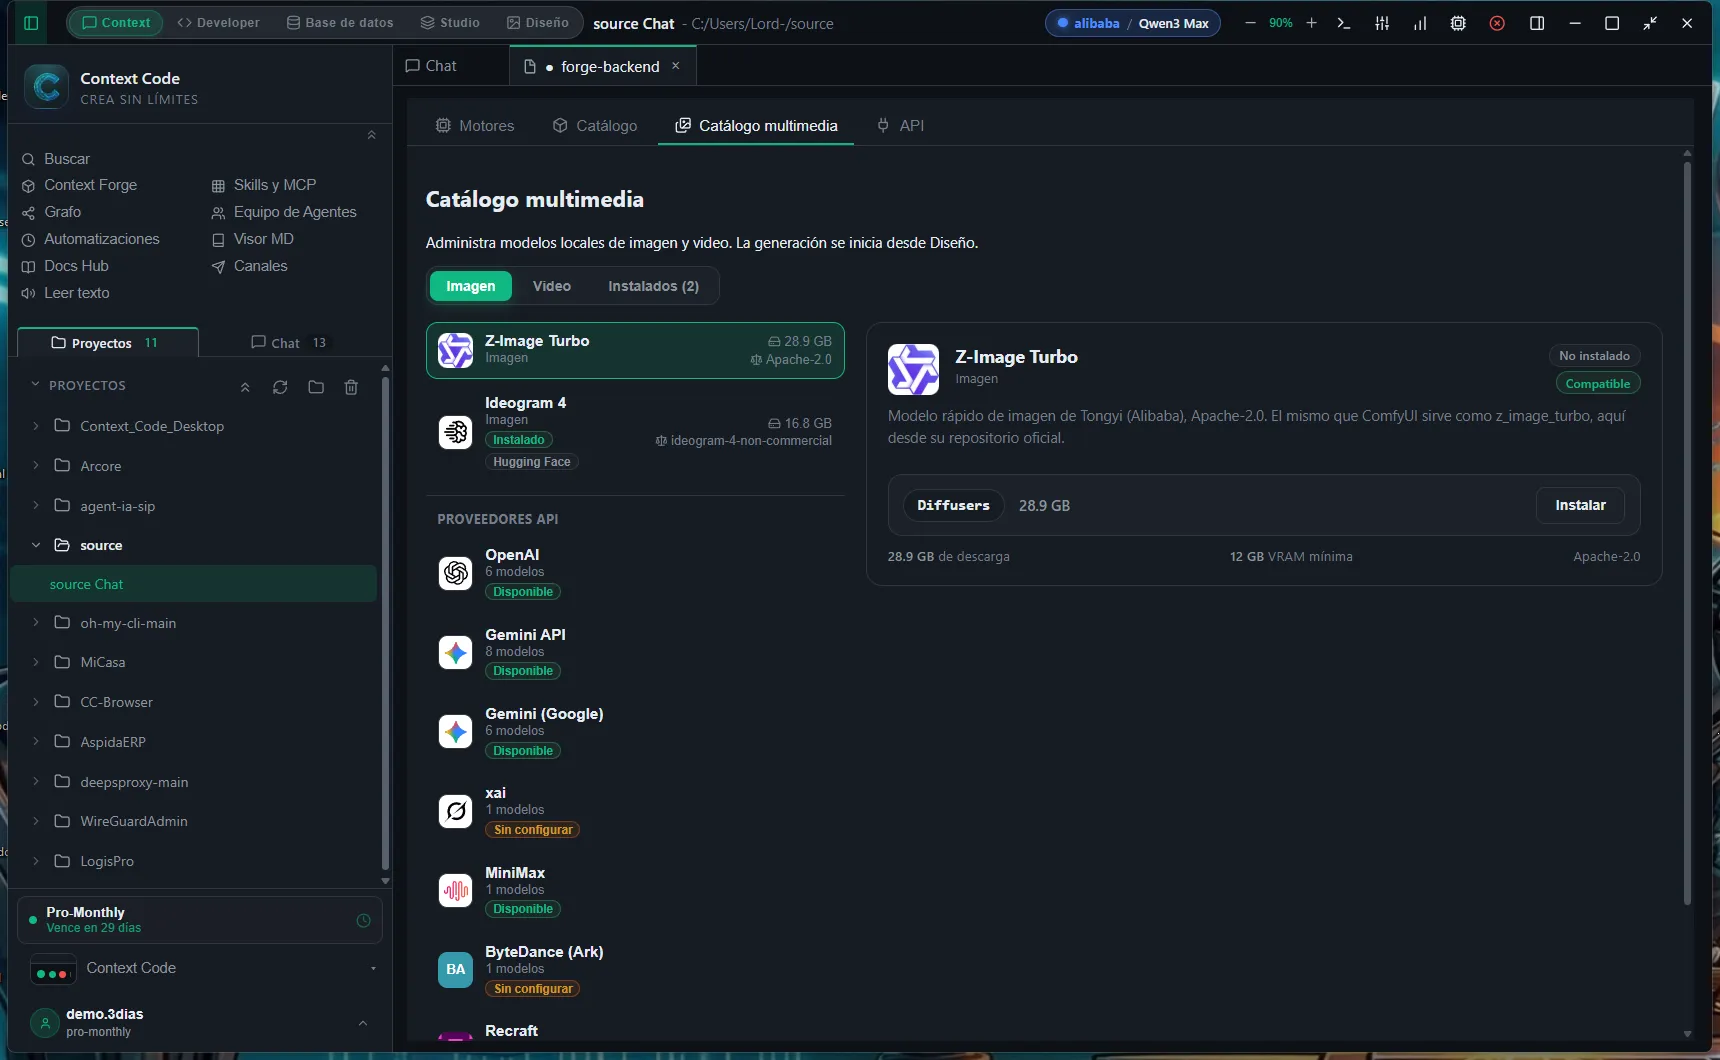Image resolution: width=1720 pixels, height=1060 pixels.
Task: Select the source Chat item
Action: click(194, 584)
